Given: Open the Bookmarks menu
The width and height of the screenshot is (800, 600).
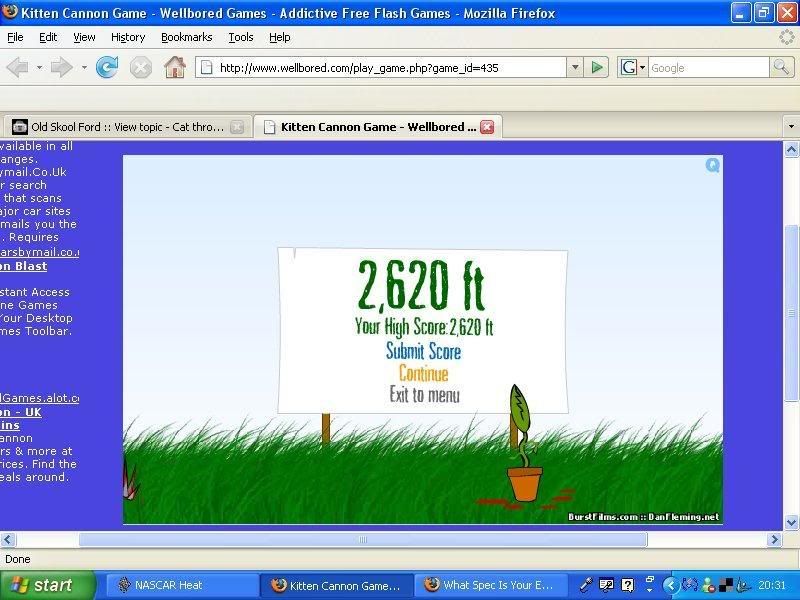Looking at the screenshot, I should click(186, 37).
